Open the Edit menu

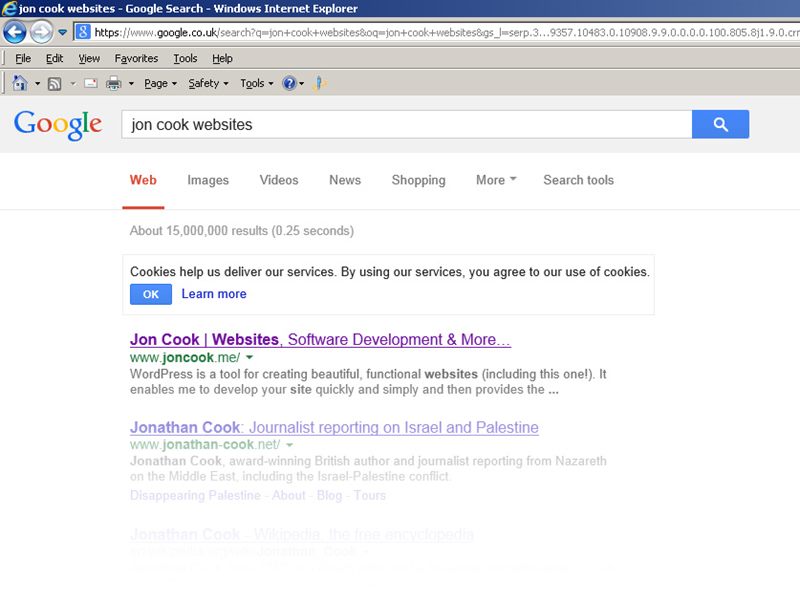(54, 59)
